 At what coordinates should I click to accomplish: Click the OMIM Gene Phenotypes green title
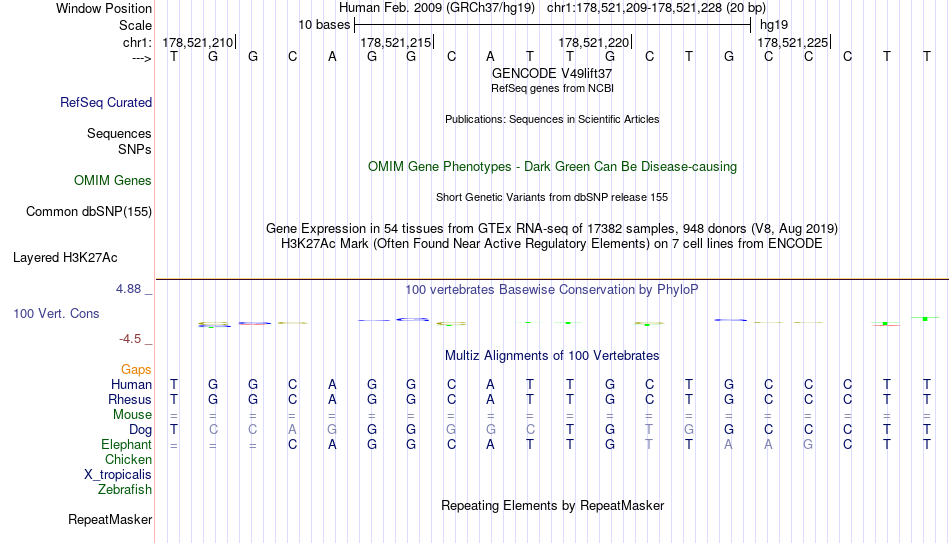tap(552, 167)
